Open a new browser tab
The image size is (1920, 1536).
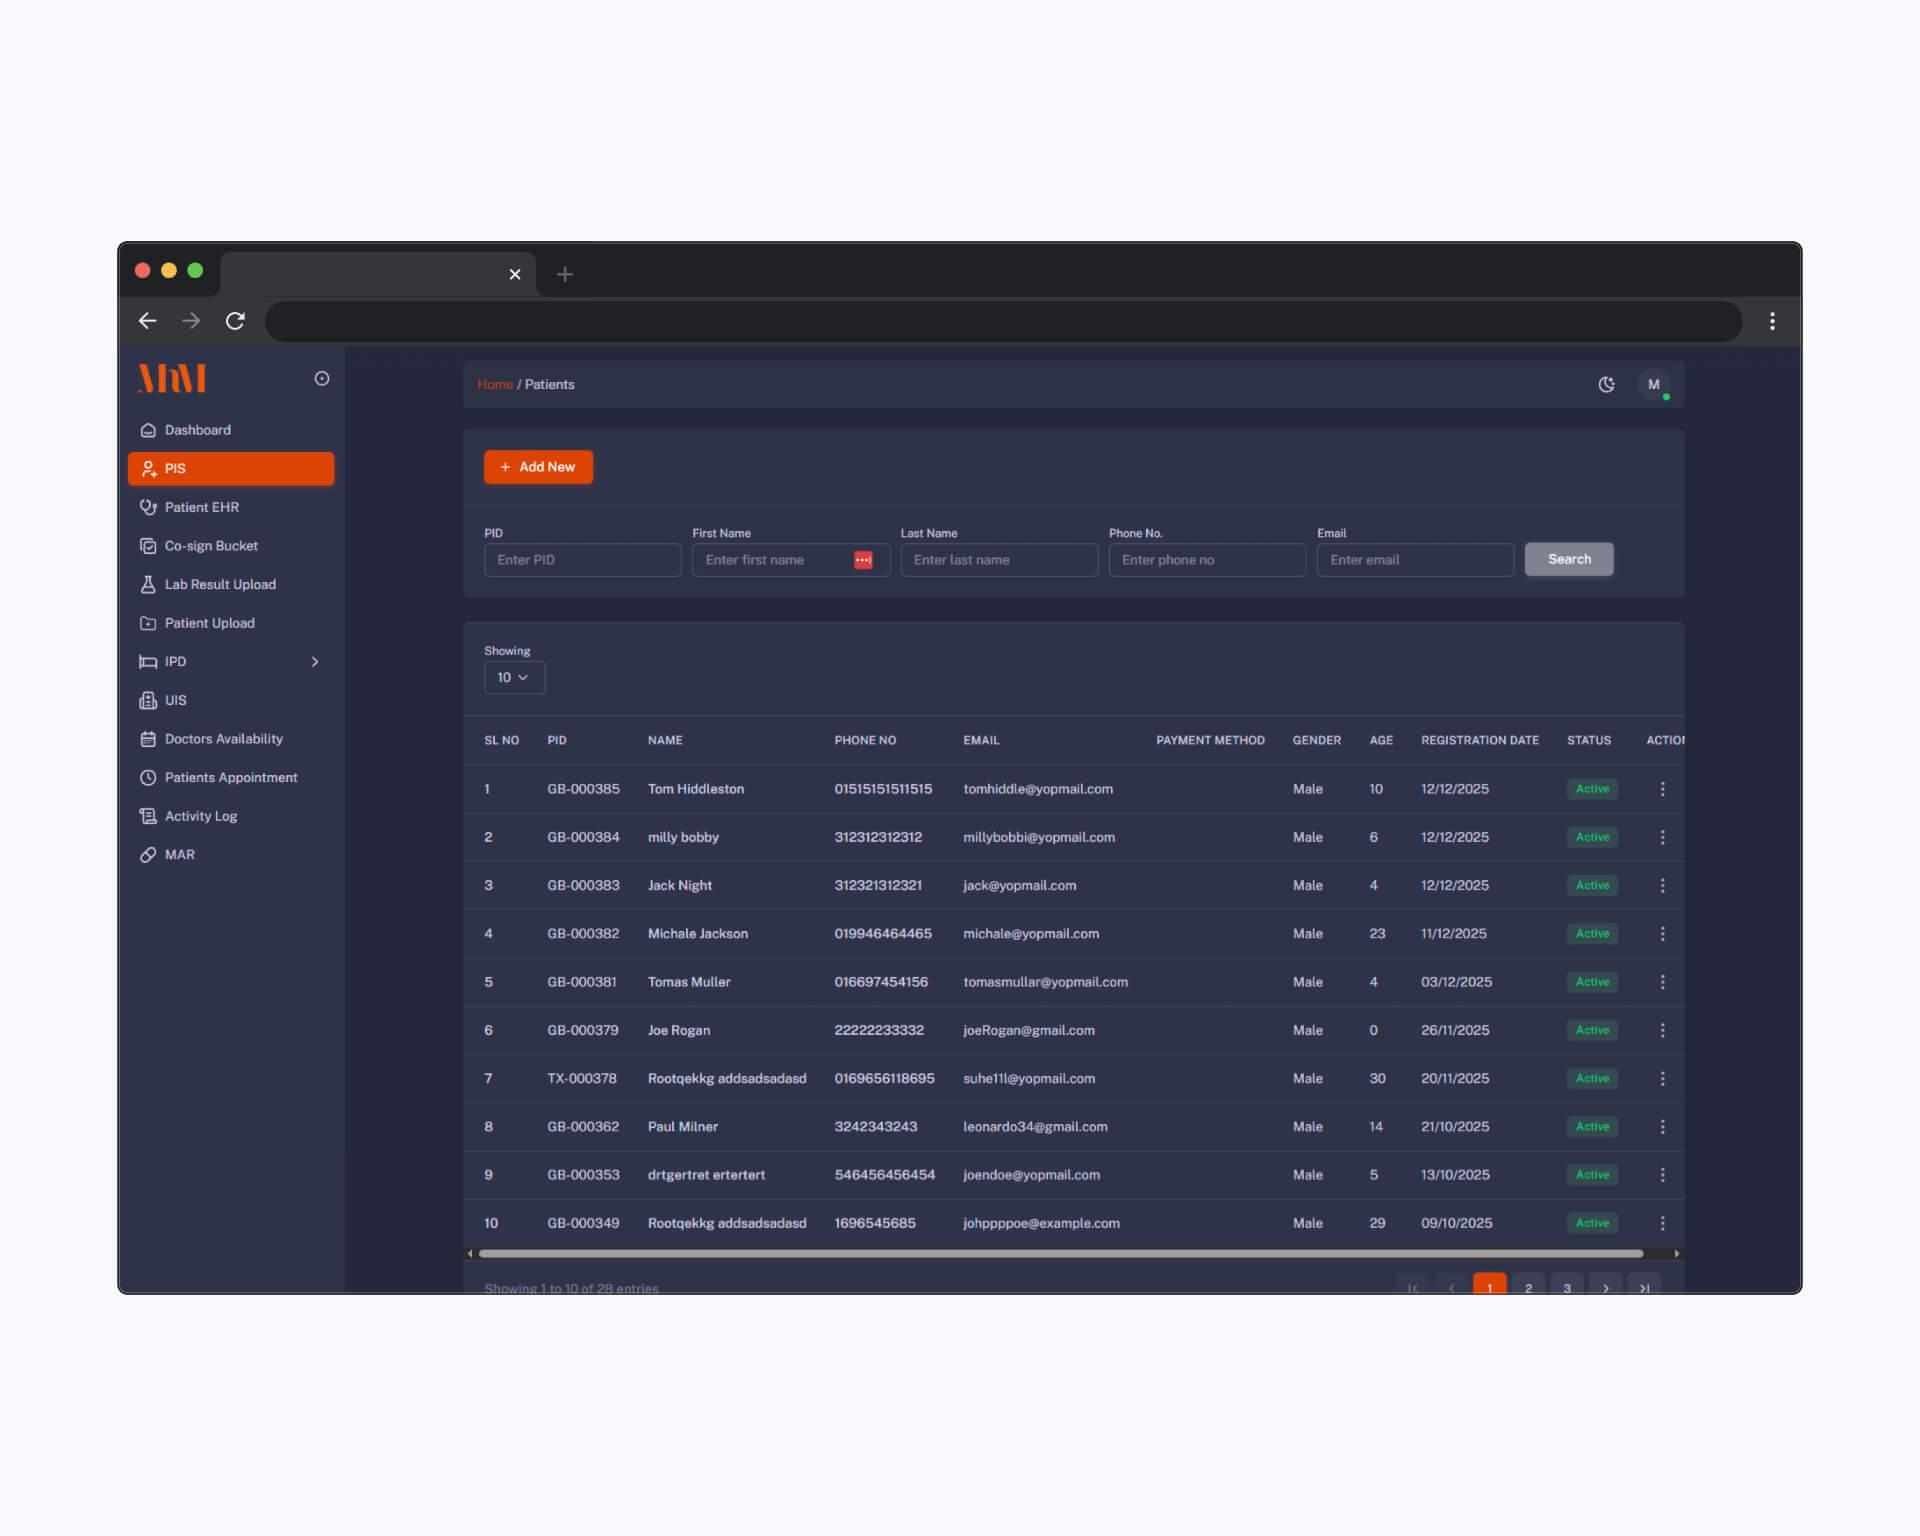[565, 274]
